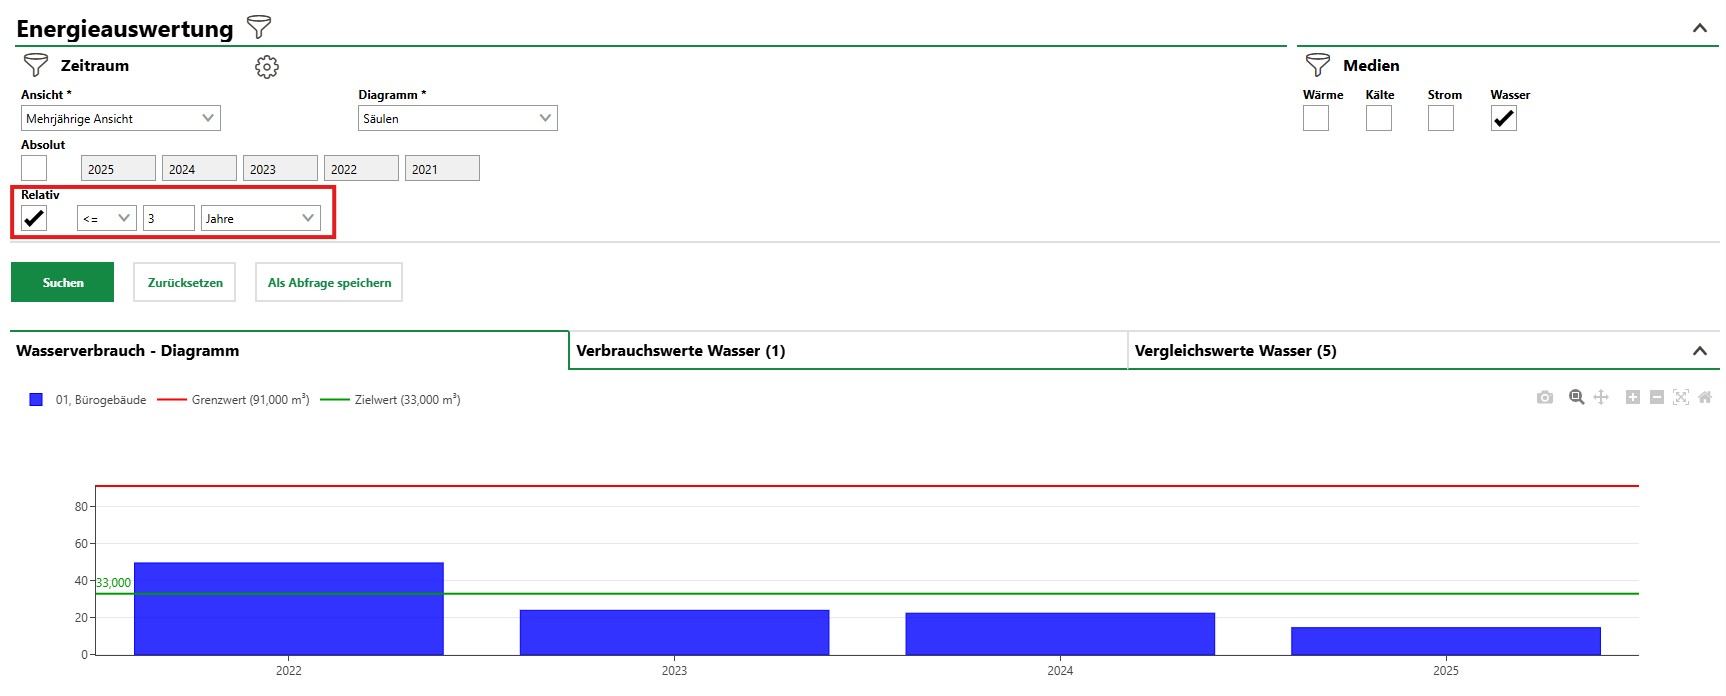Click the 'Grenzwert (91,000 m³)' legend text

point(251,400)
